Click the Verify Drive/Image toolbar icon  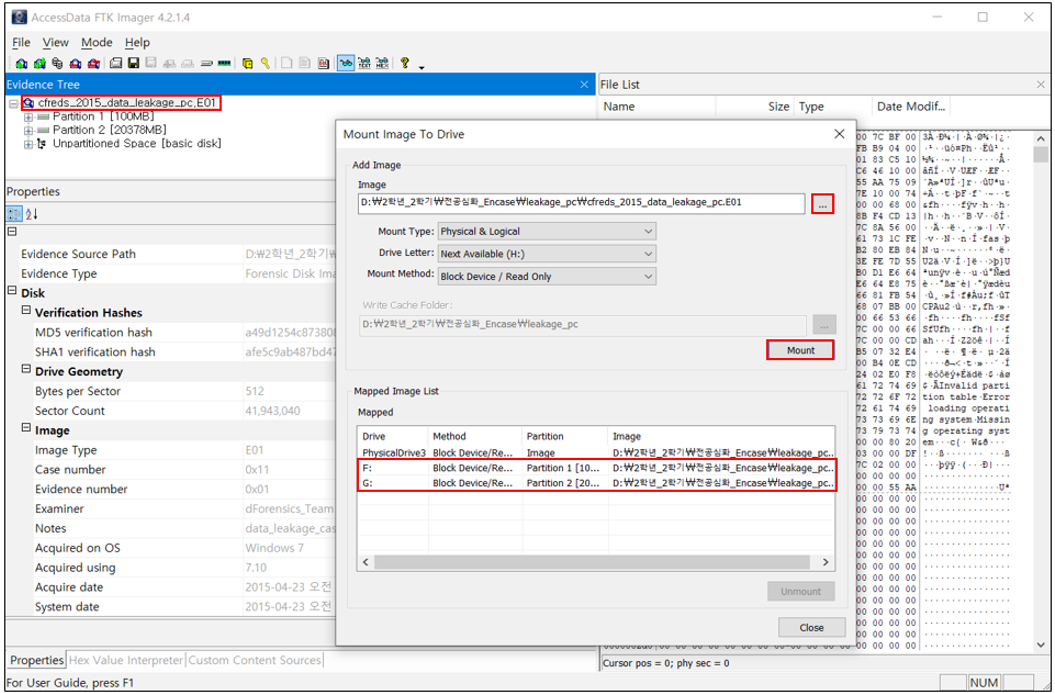click(207, 63)
